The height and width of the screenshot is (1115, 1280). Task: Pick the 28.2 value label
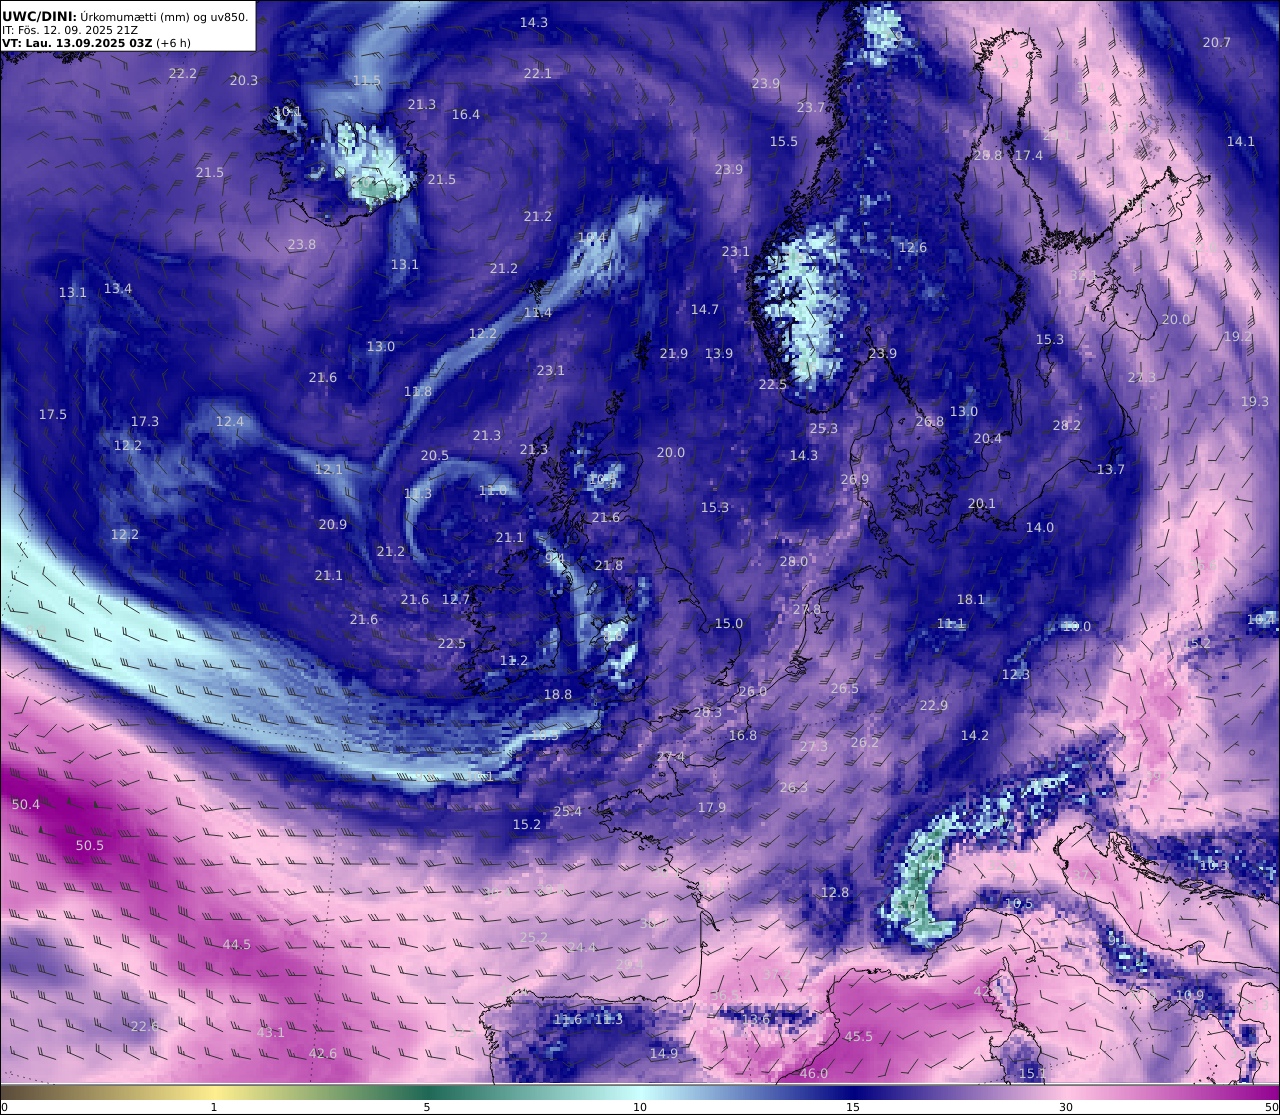point(1066,425)
